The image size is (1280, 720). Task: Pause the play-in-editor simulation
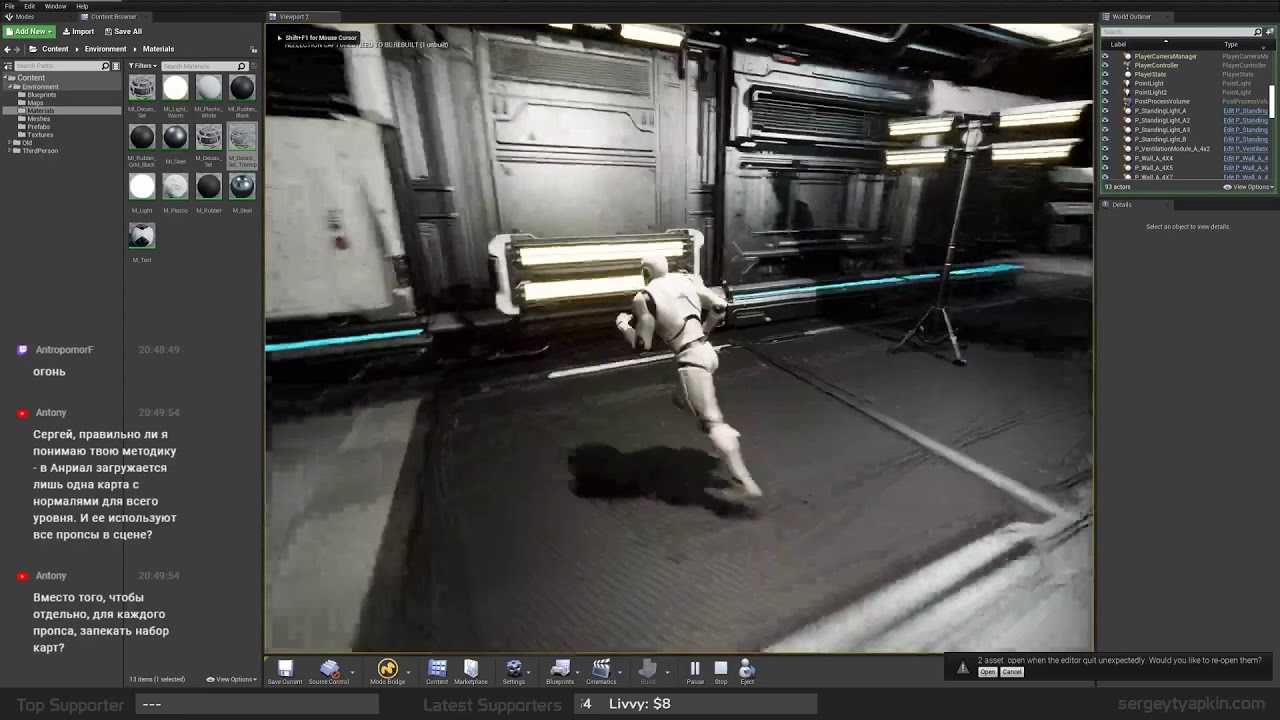[x=695, y=671]
